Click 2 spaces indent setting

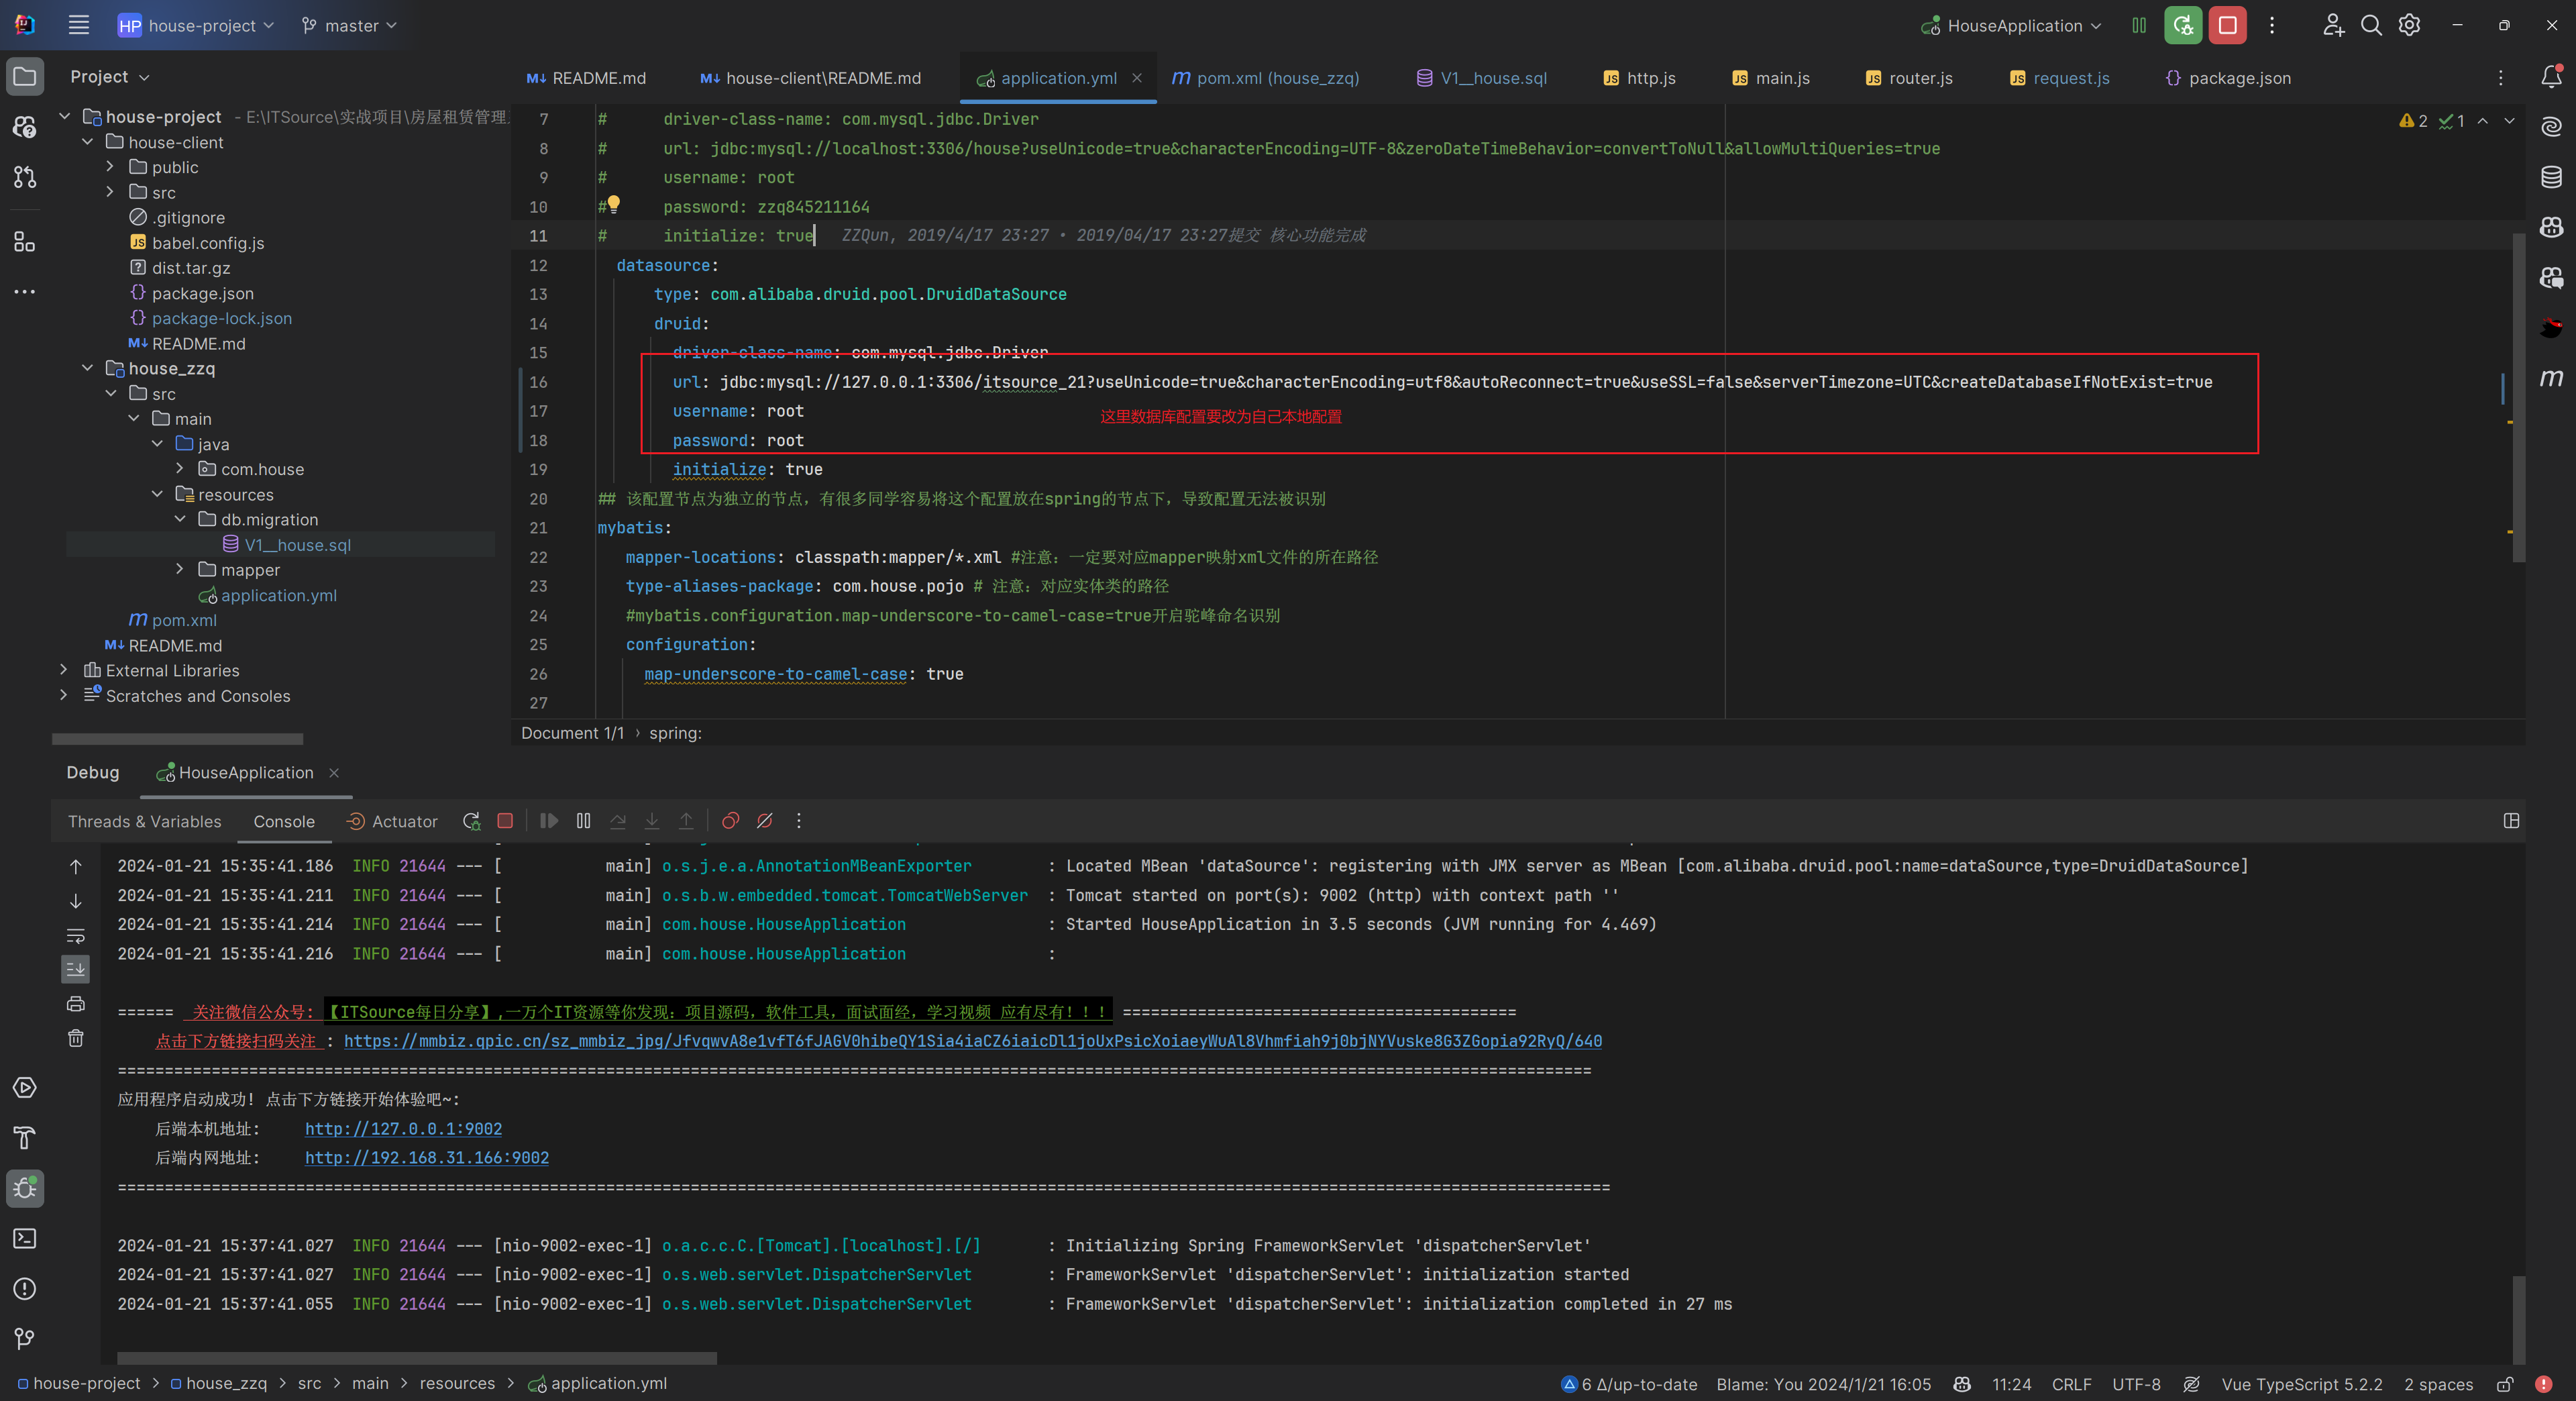[x=2438, y=1384]
